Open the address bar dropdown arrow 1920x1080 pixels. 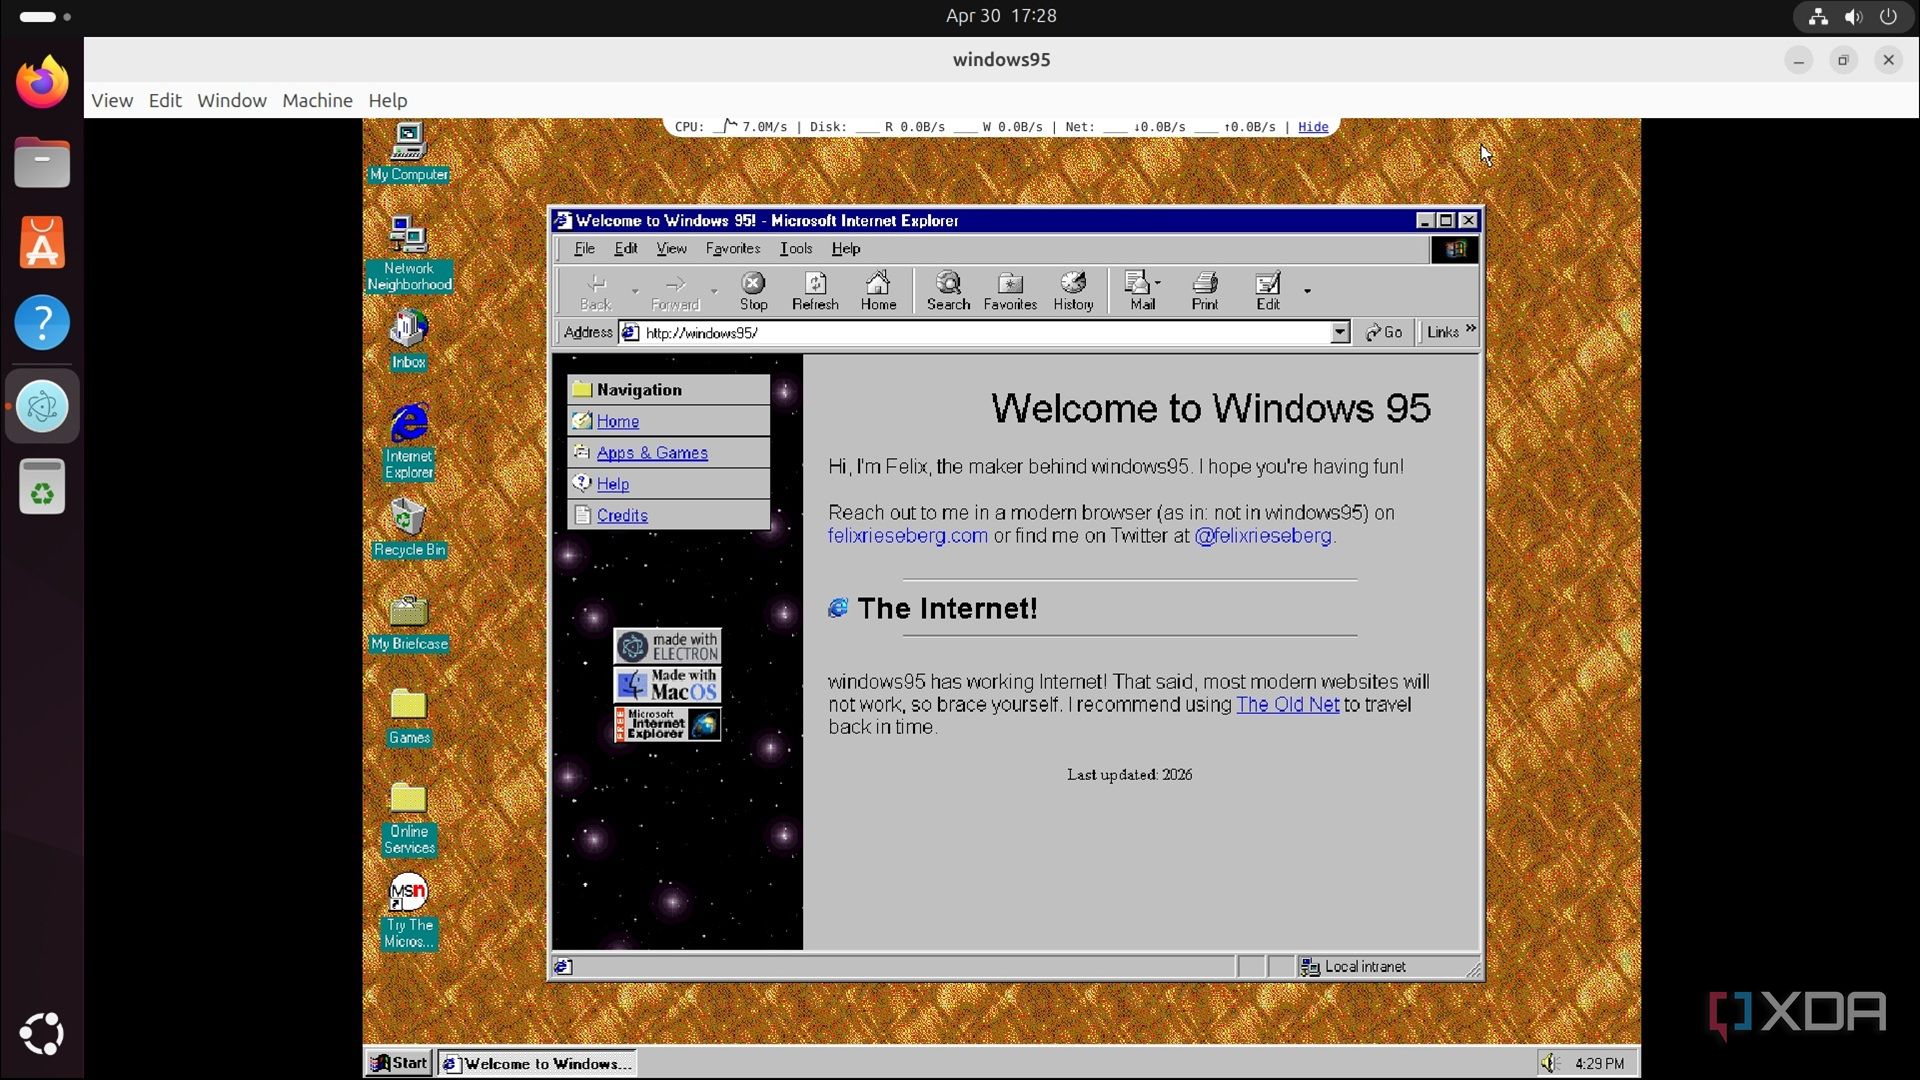pos(1340,332)
